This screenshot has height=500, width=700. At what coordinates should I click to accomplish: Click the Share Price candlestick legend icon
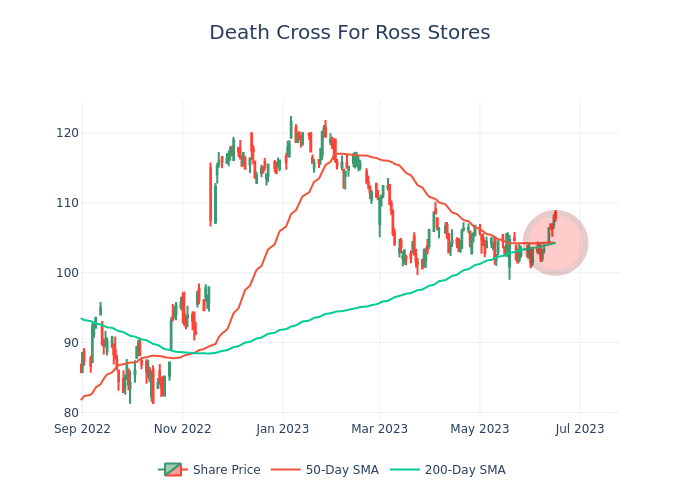click(173, 470)
